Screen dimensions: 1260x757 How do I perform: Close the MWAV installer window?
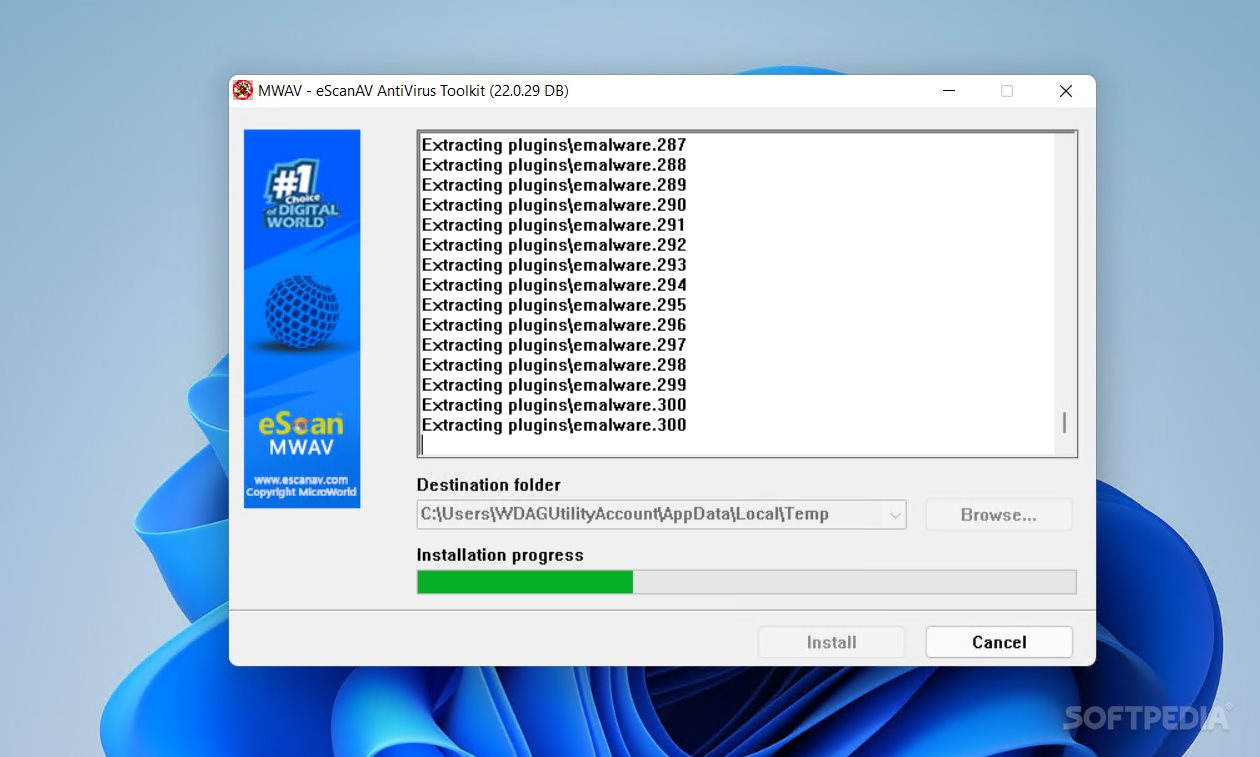(1066, 91)
